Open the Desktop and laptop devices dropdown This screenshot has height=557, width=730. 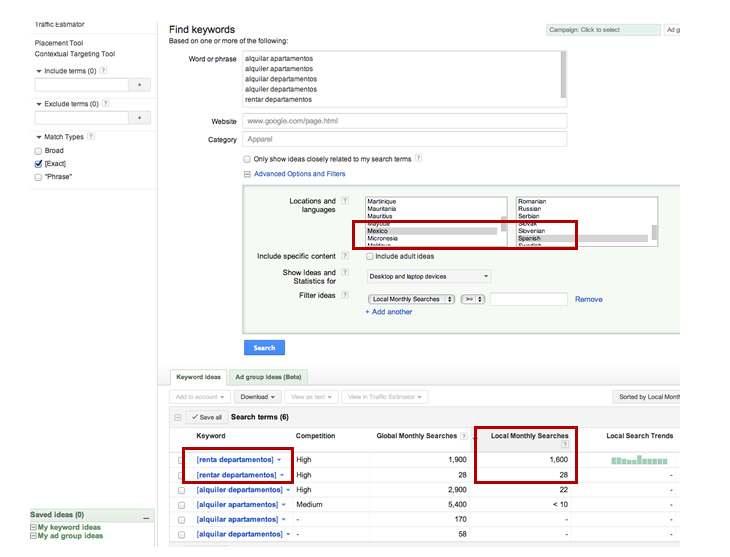coord(429,276)
